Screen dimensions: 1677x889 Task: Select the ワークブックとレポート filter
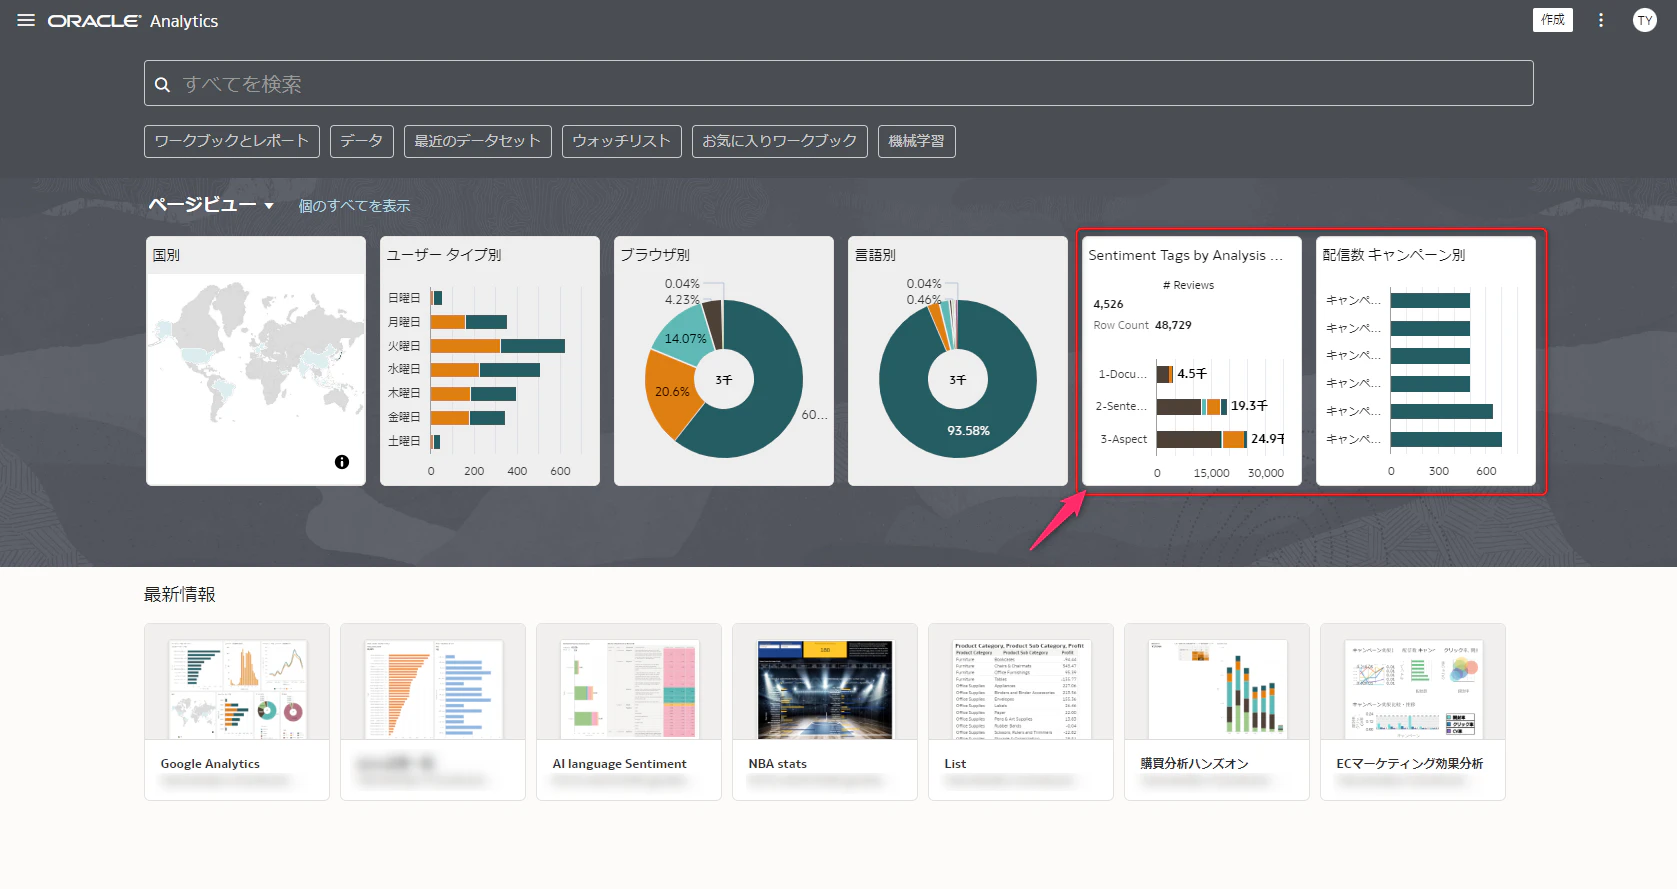point(232,141)
